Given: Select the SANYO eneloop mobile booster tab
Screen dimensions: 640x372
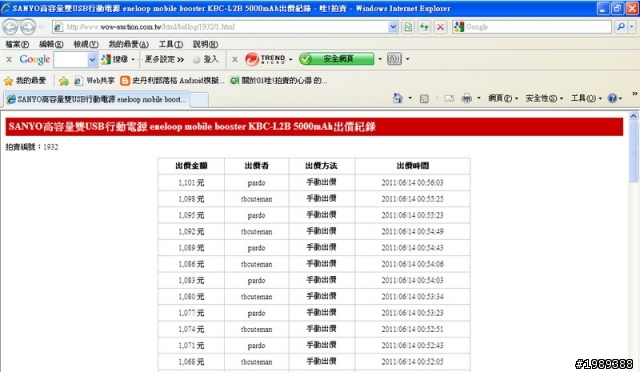Looking at the screenshot, I should (96, 99).
